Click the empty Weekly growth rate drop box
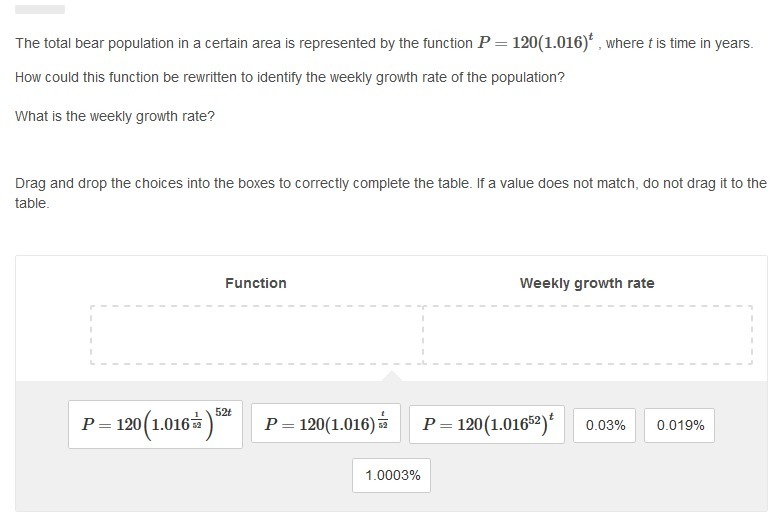The width and height of the screenshot is (782, 515). 588,335
